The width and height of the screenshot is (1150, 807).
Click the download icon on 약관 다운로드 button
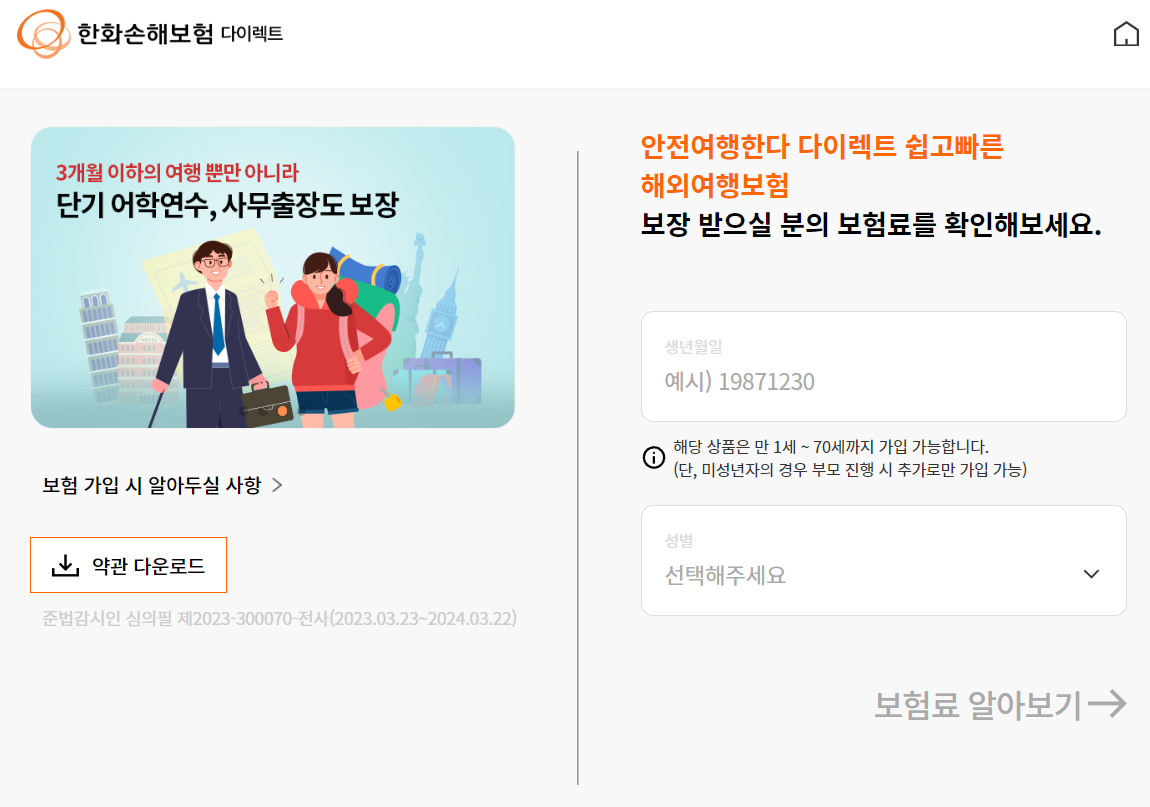[63, 564]
